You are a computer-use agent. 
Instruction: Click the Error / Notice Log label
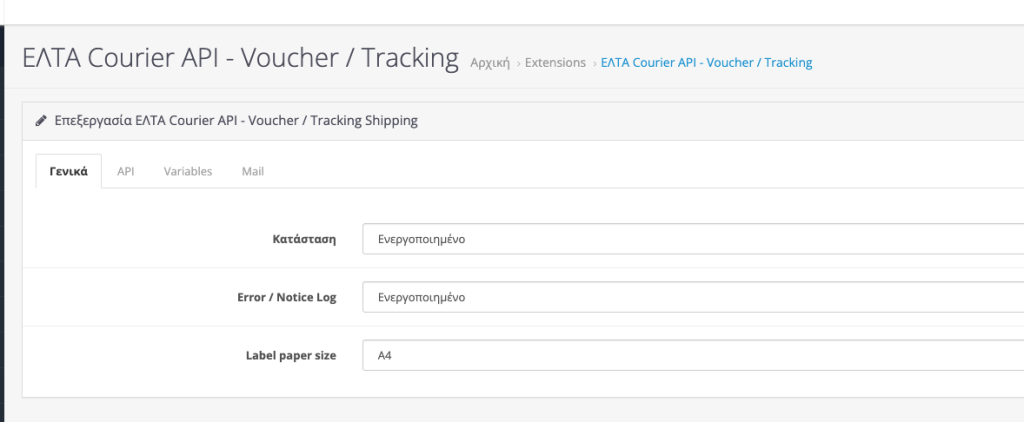287,297
